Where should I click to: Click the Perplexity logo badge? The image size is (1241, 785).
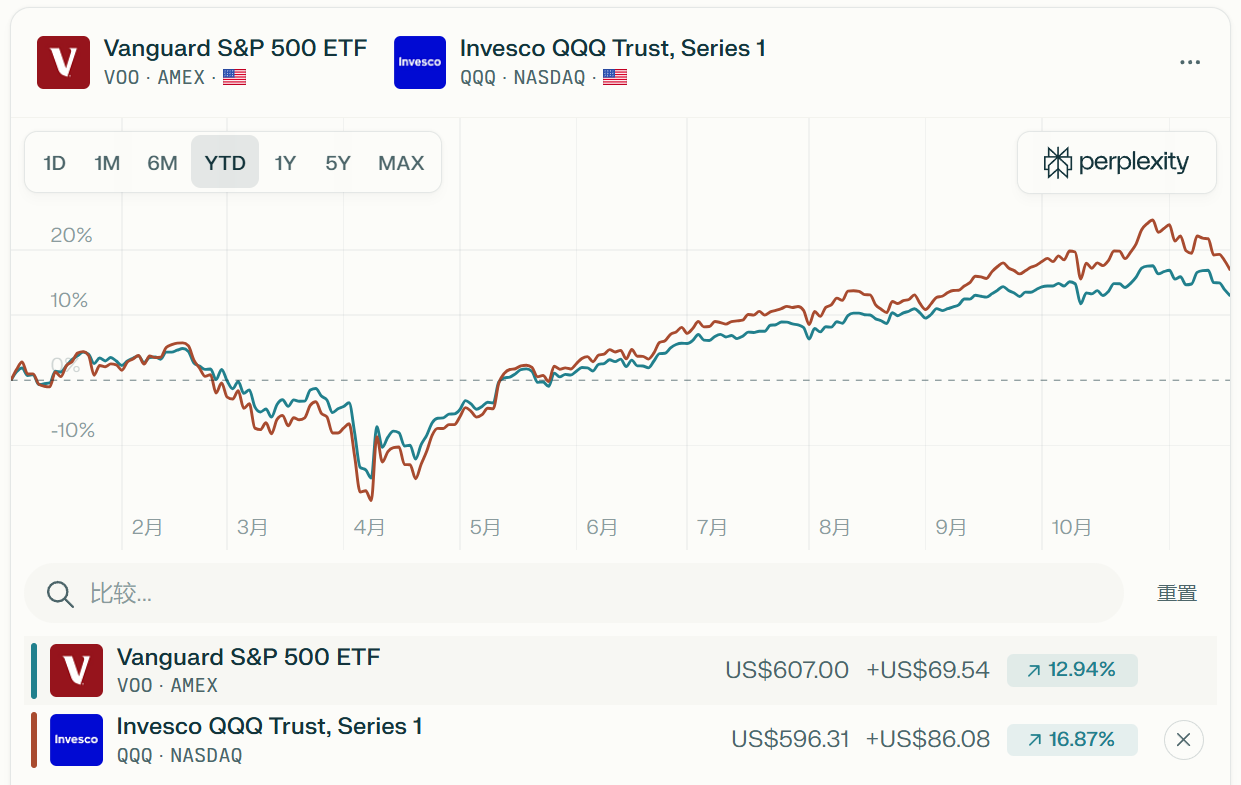1116,162
